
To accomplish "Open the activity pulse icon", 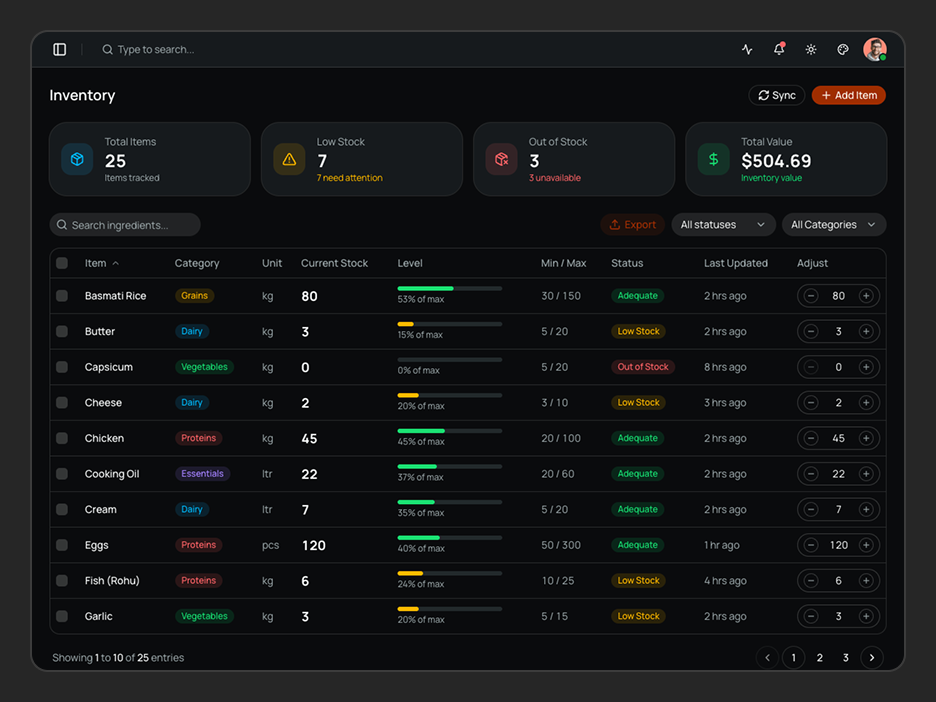I will (747, 50).
